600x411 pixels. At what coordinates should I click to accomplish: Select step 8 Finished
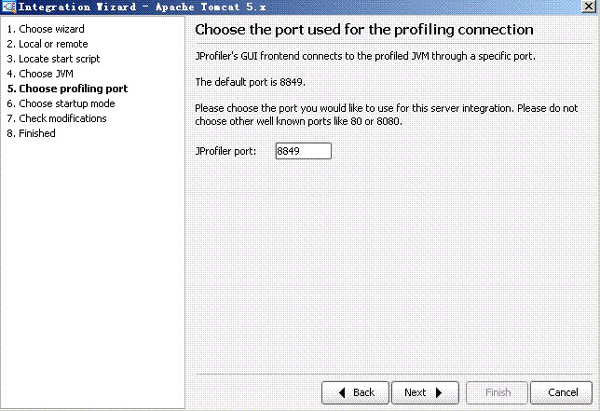[31, 133]
